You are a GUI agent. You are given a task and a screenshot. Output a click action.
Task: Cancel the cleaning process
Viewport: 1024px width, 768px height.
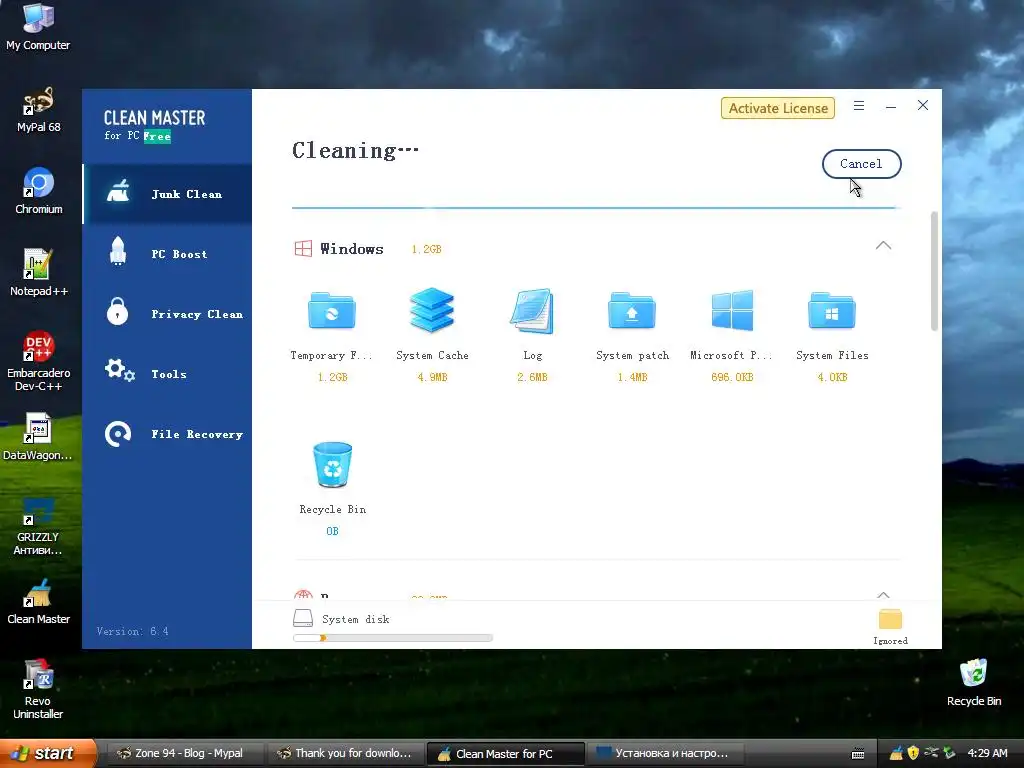(x=861, y=164)
